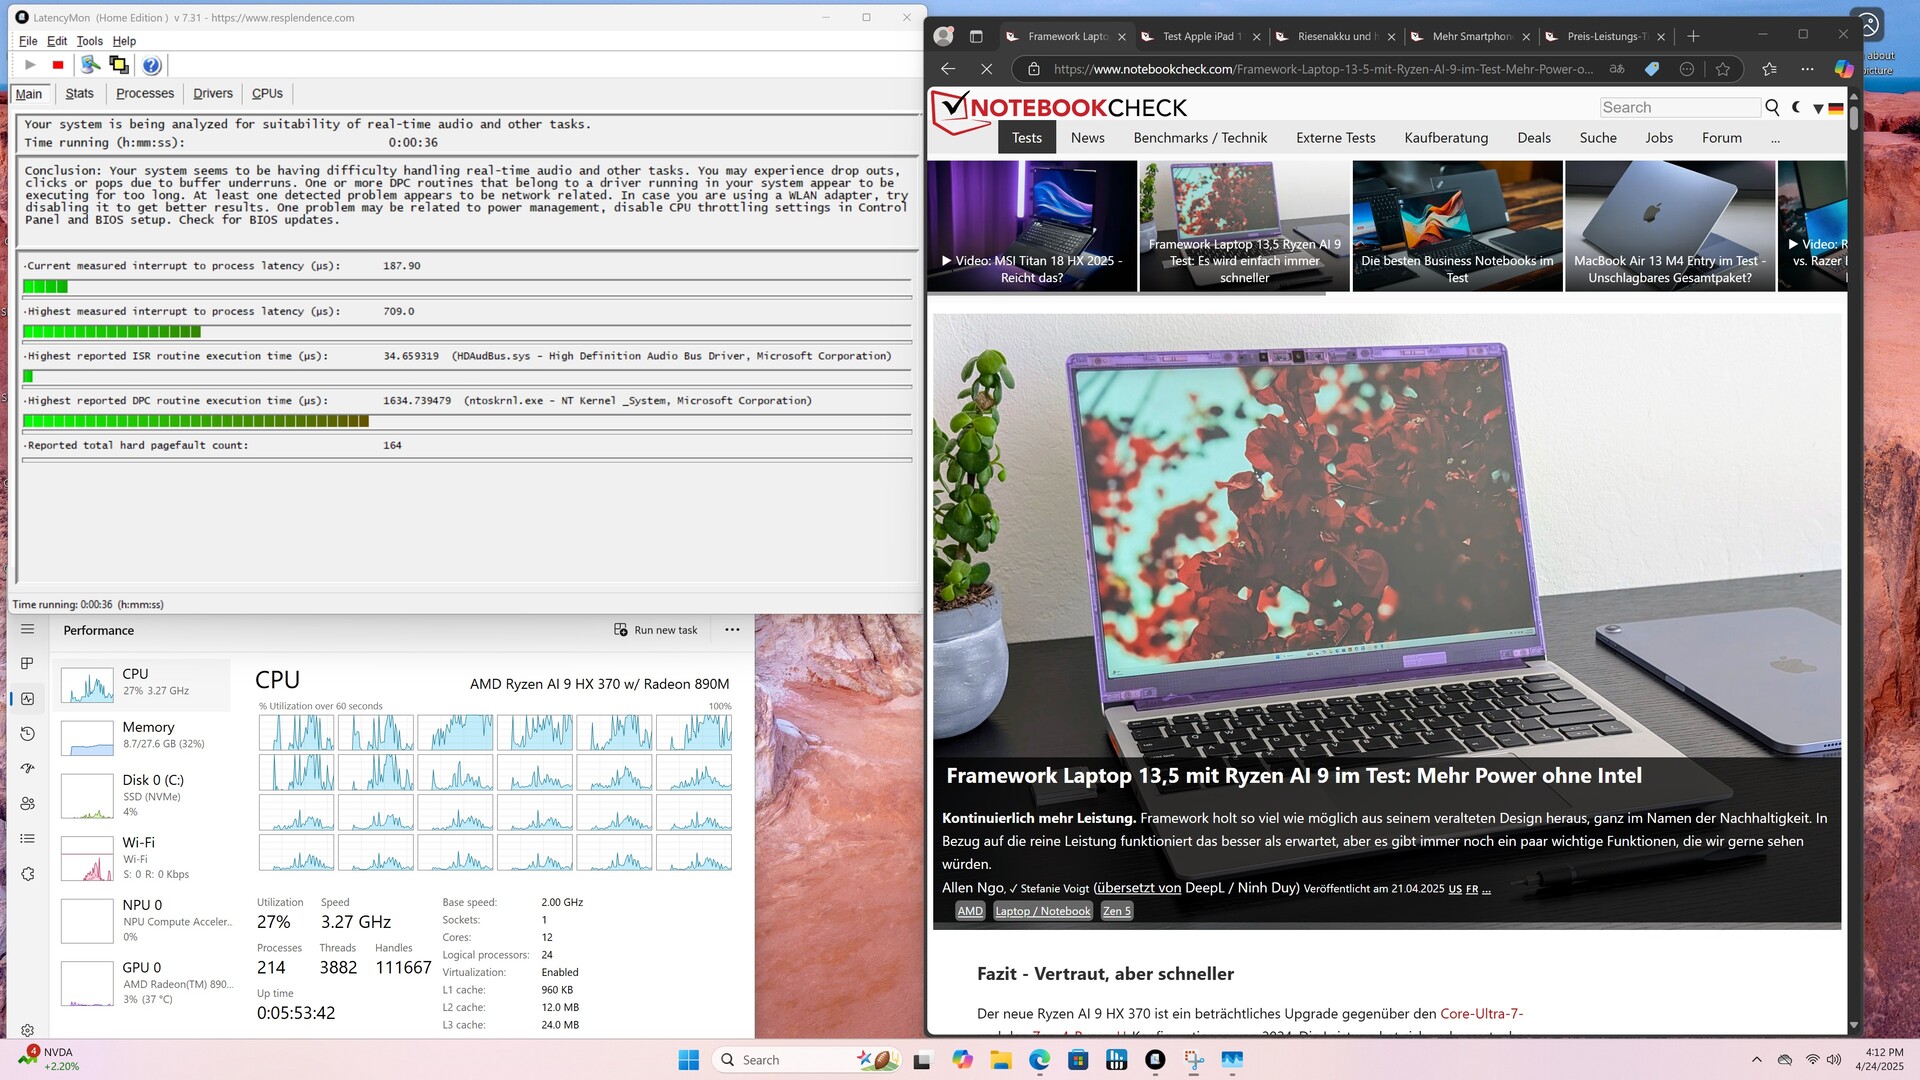The image size is (1920, 1080).
Task: Open Task Manager three-dots more options
Action: (732, 630)
